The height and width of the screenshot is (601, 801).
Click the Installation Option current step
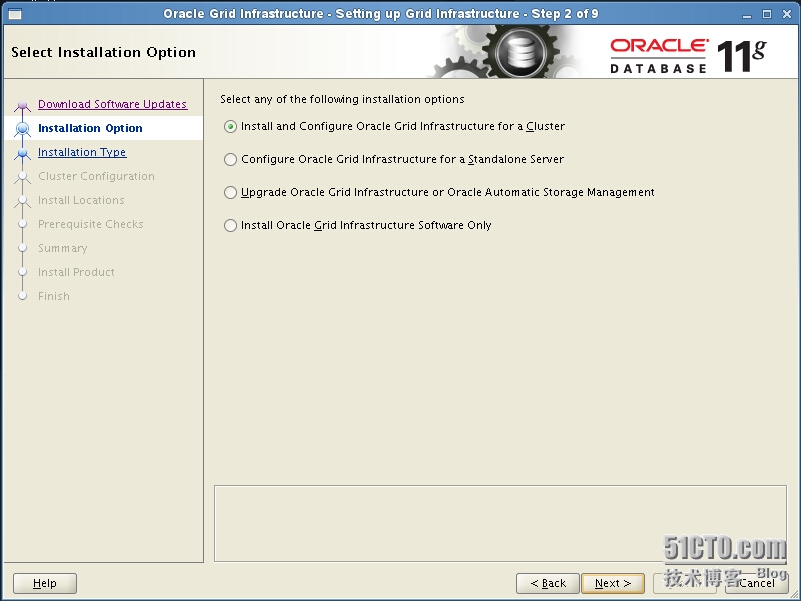coord(90,128)
